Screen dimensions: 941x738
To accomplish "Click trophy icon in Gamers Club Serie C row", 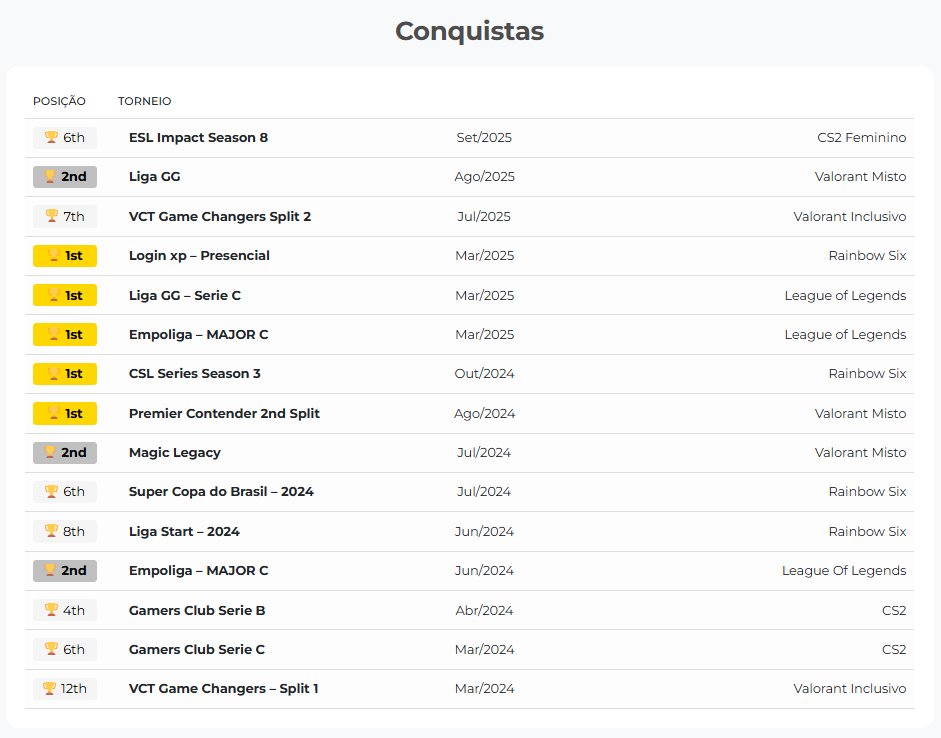I will click(52, 649).
